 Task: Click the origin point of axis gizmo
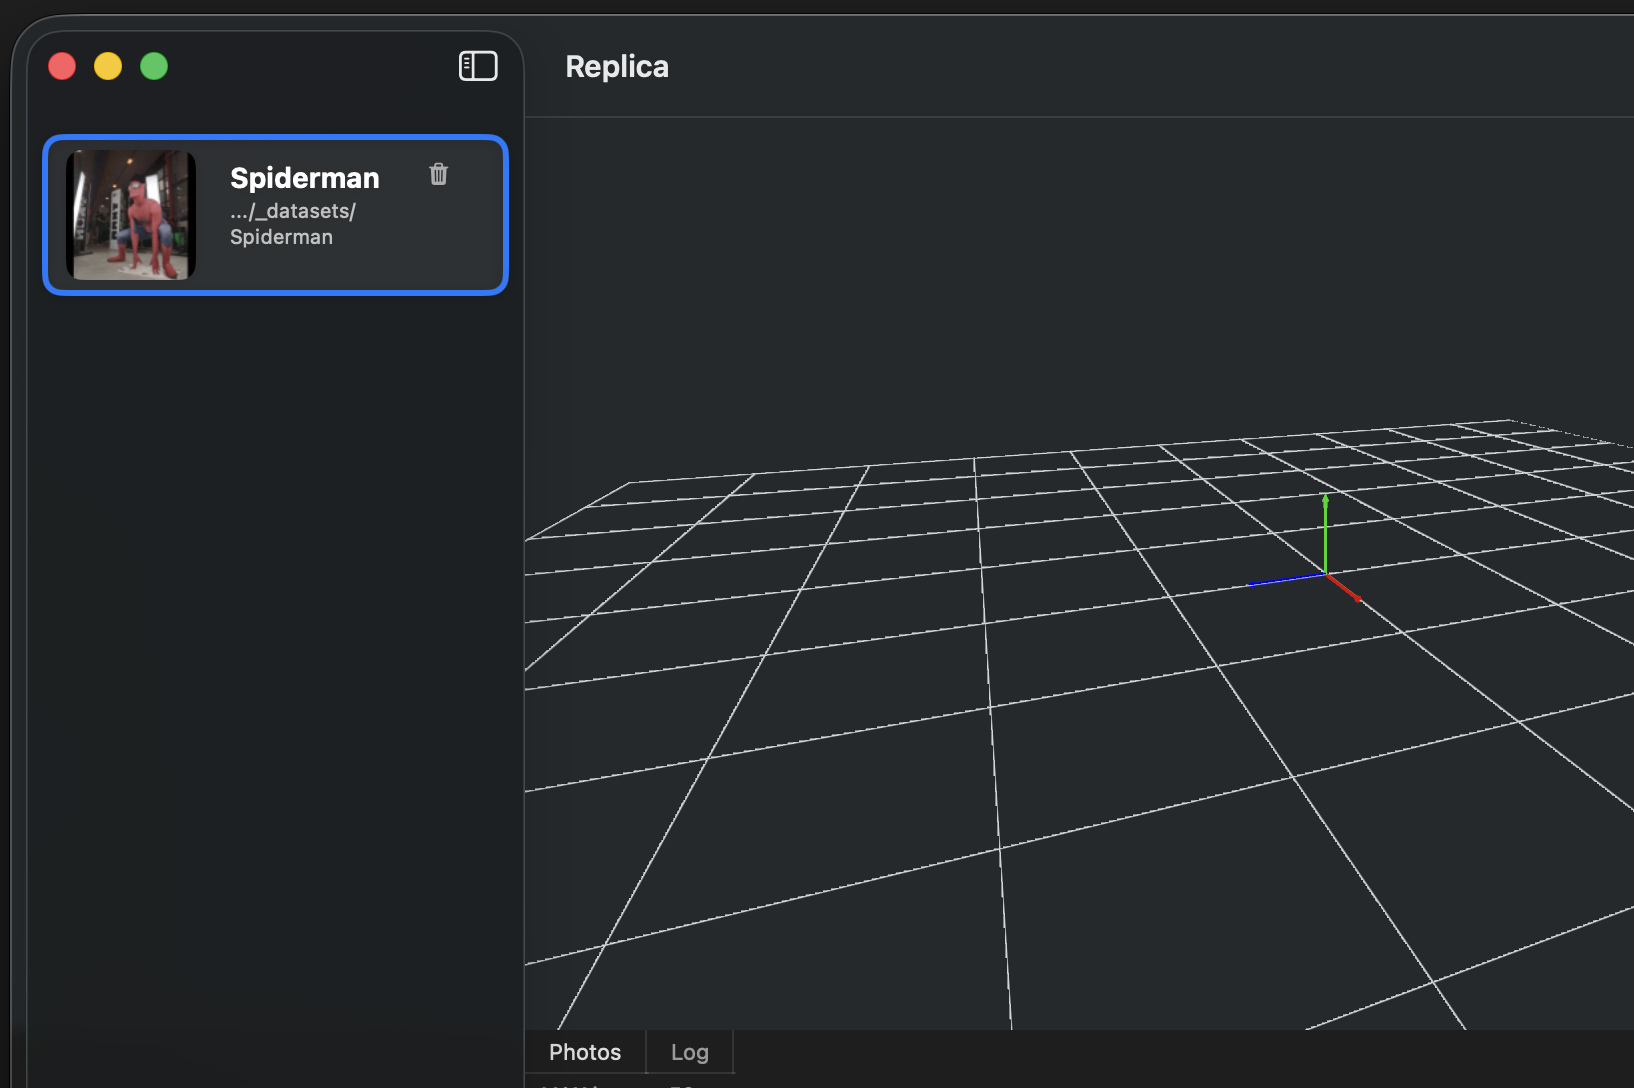click(1326, 575)
